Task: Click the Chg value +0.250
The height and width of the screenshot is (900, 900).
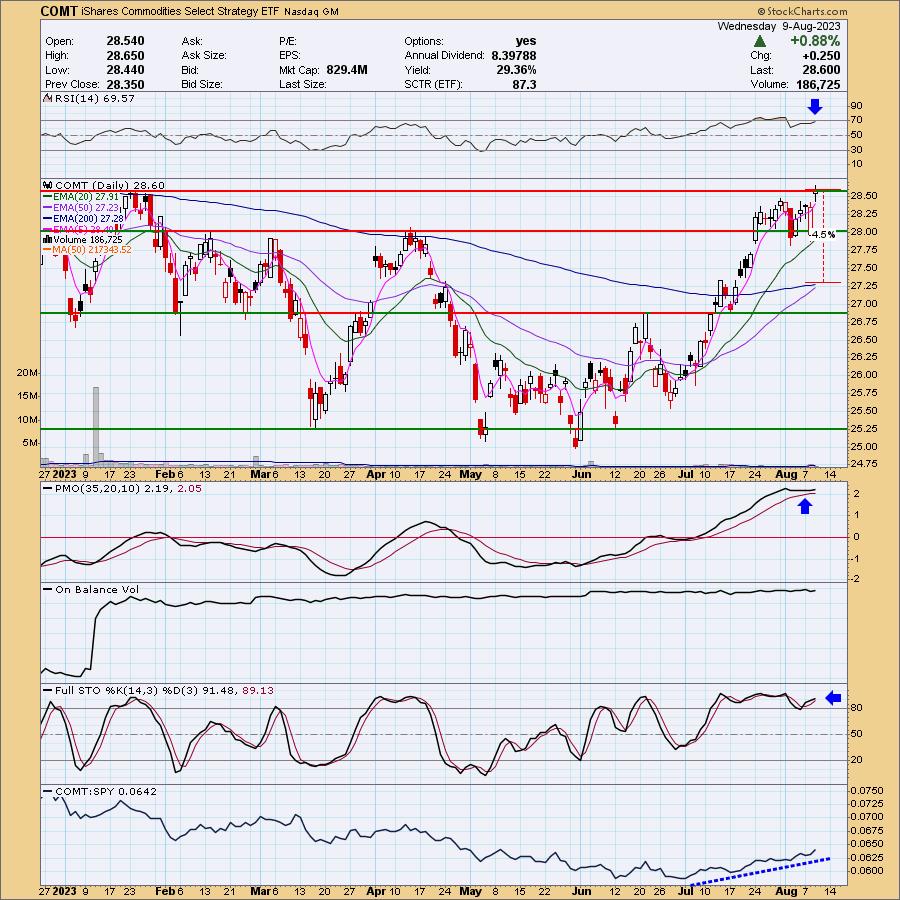Action: [821, 55]
